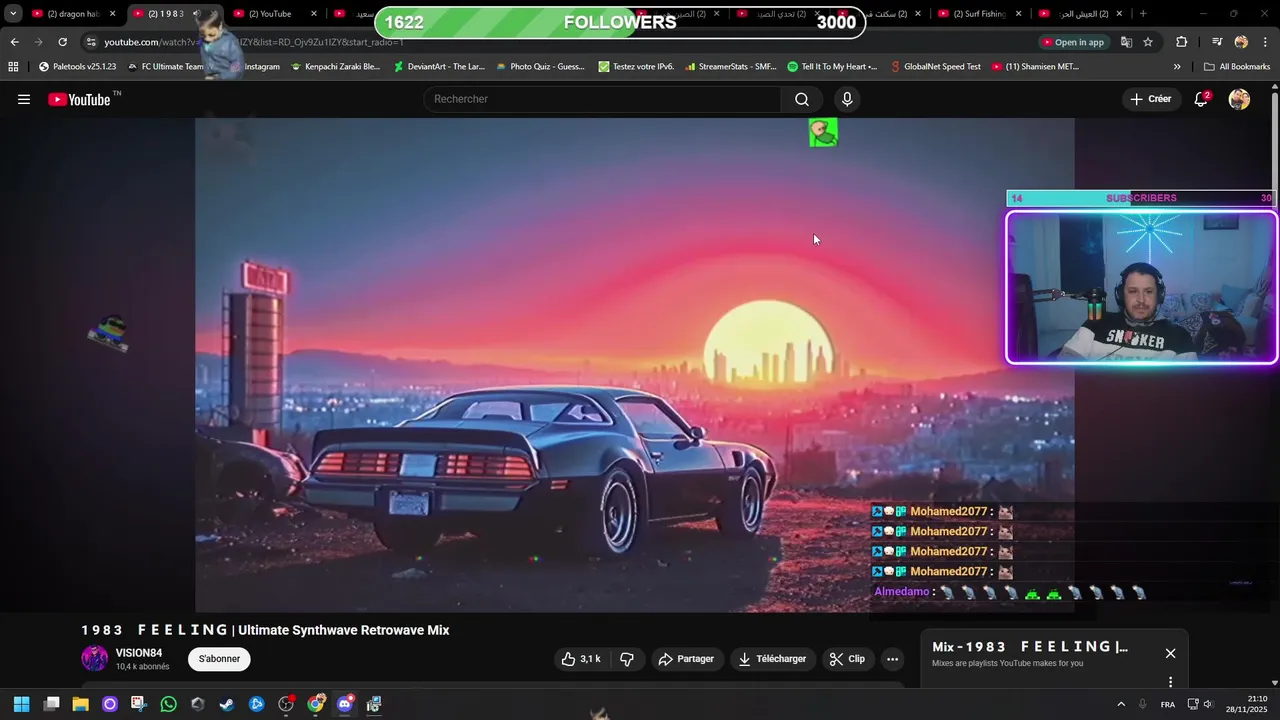
Task: Open the apps grid in bookmarks bar
Action: tap(13, 67)
